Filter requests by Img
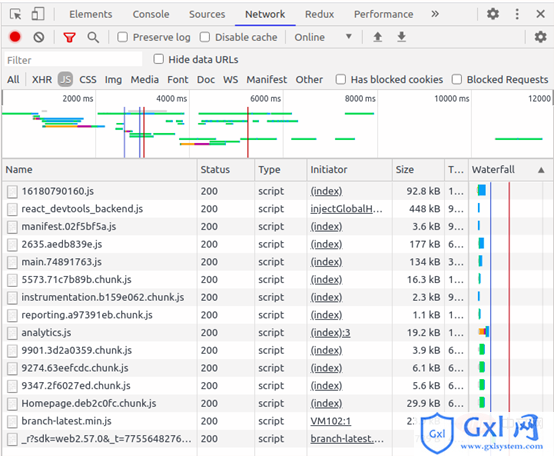Viewport: 554px width, 456px height. click(113, 79)
